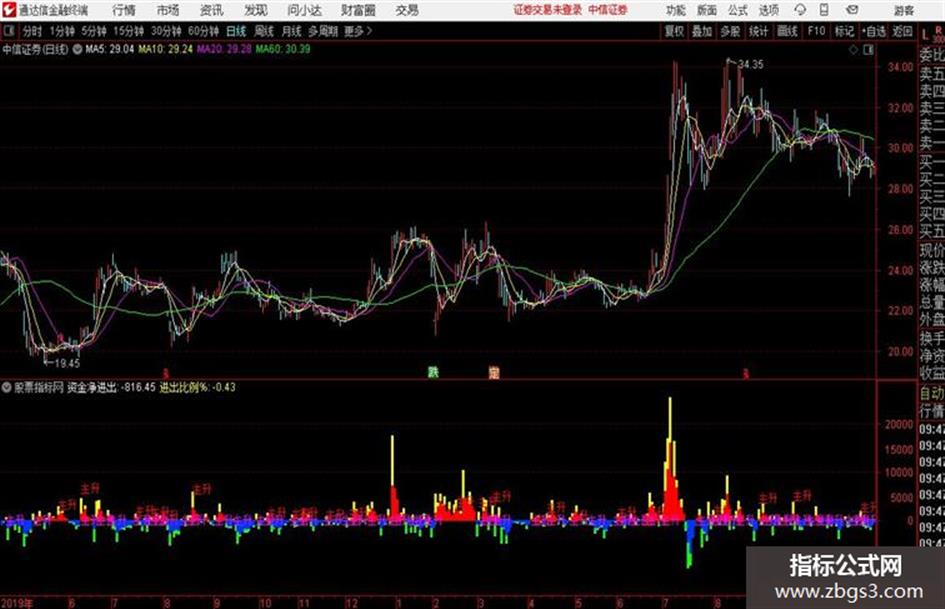Click the 叠加 overlay button
Image resolution: width=945 pixels, height=609 pixels.
[702, 31]
